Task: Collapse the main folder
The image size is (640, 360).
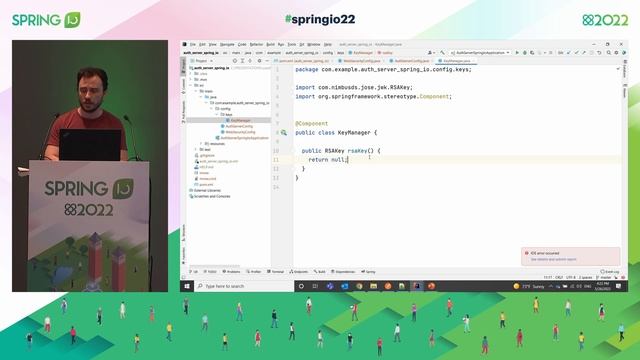Action: point(196,91)
